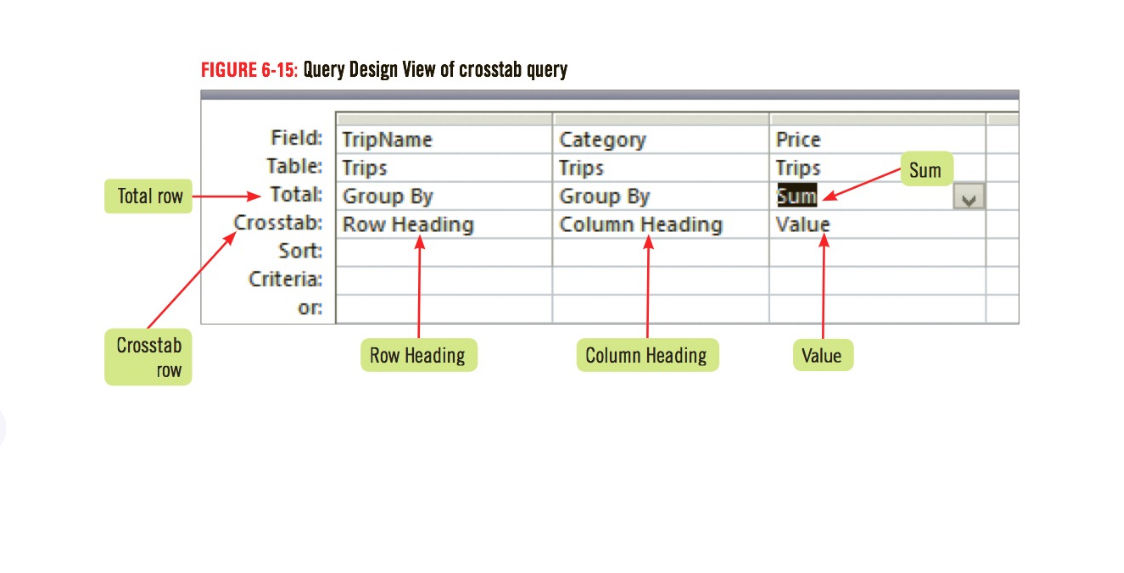Screen dimensions: 1124x573
Task: Click the Trips table cell under TripName
Action: point(444,168)
